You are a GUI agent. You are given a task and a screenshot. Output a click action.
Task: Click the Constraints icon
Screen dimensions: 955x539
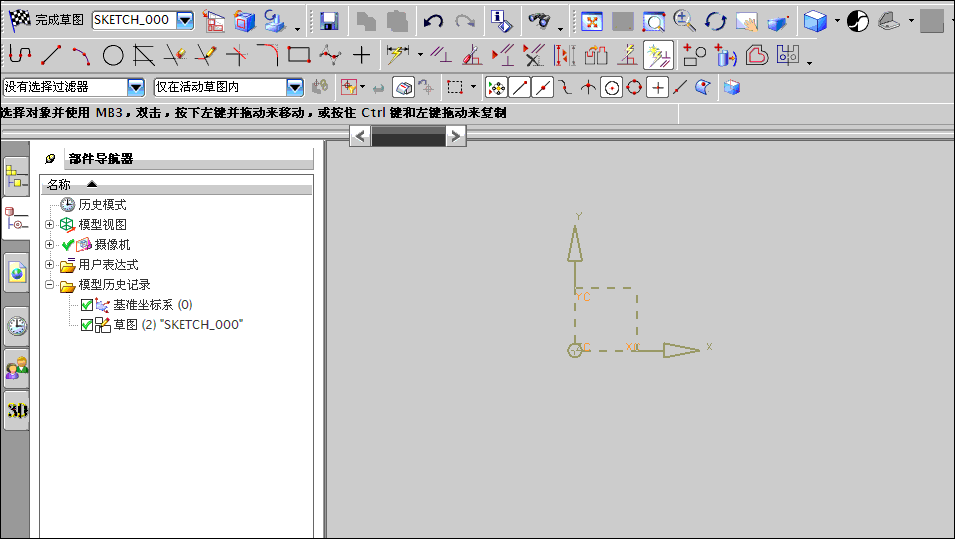(x=440, y=55)
